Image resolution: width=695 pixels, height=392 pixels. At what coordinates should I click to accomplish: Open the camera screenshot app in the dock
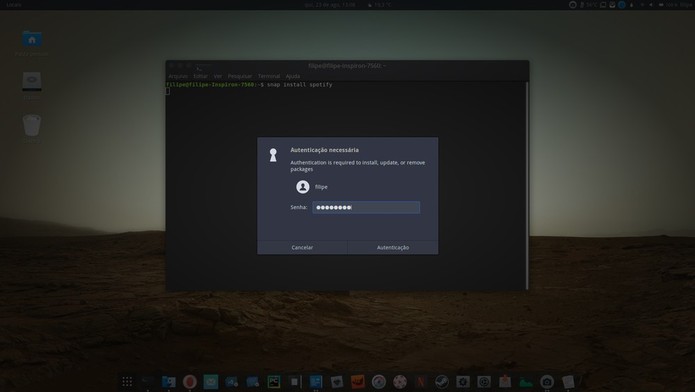(547, 381)
